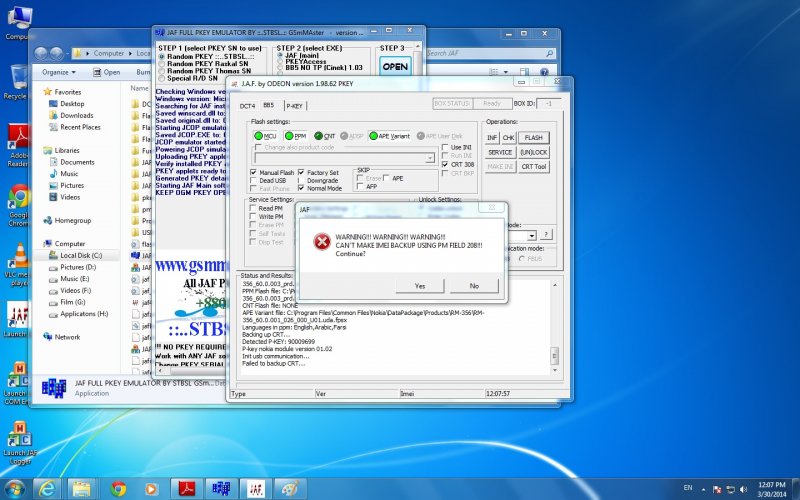Screen dimensions: 800x500
Task: Toggle the Normal Mode checkbox
Action: 301,188
